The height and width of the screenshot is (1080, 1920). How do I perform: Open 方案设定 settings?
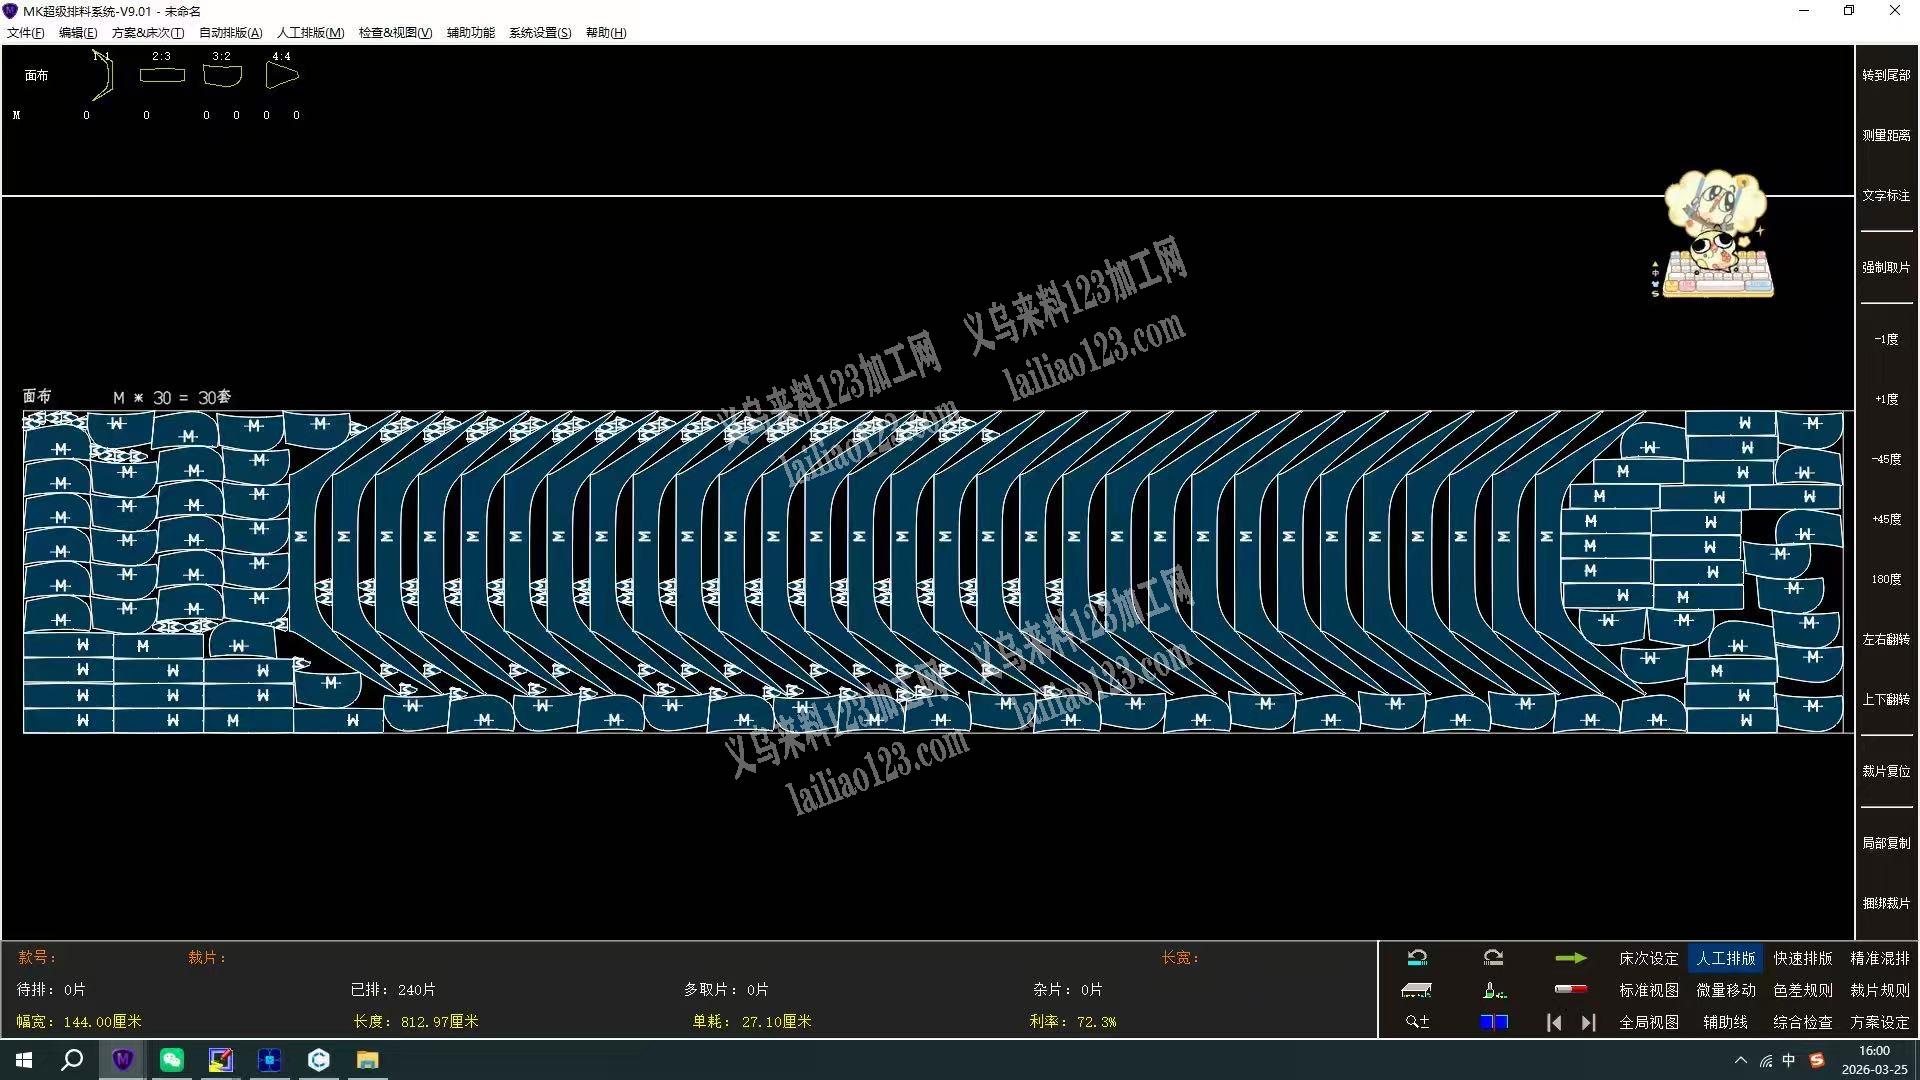click(x=1880, y=1022)
